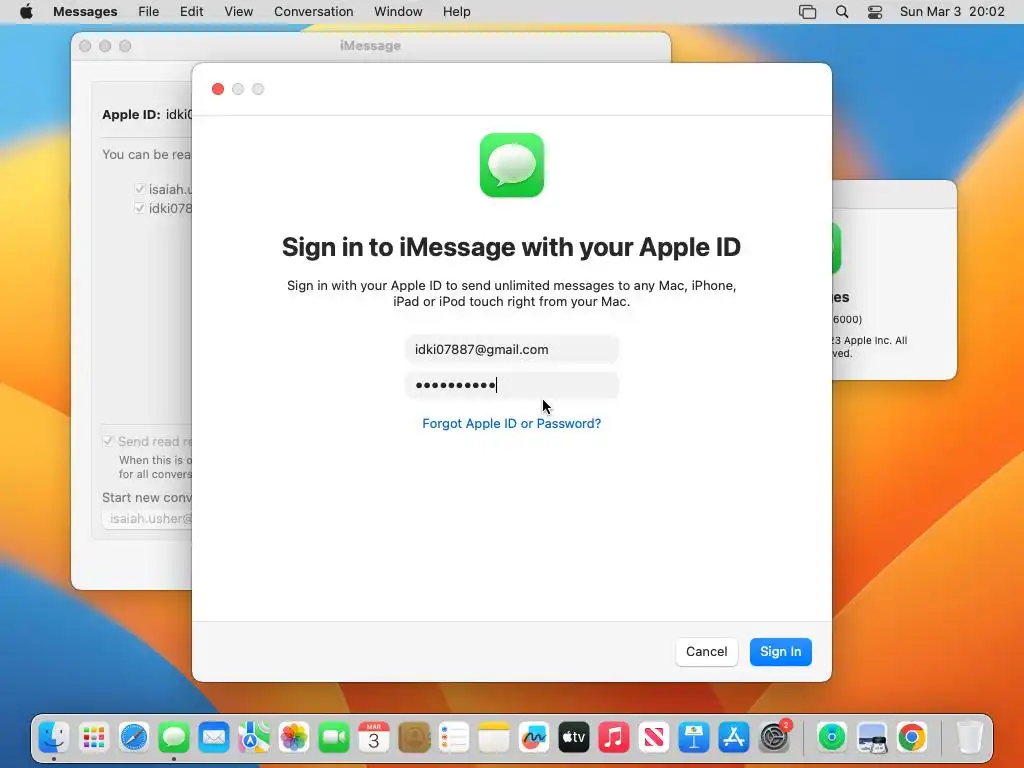This screenshot has height=768, width=1024.
Task: Open Stage Manager icon in menu bar
Action: (808, 12)
